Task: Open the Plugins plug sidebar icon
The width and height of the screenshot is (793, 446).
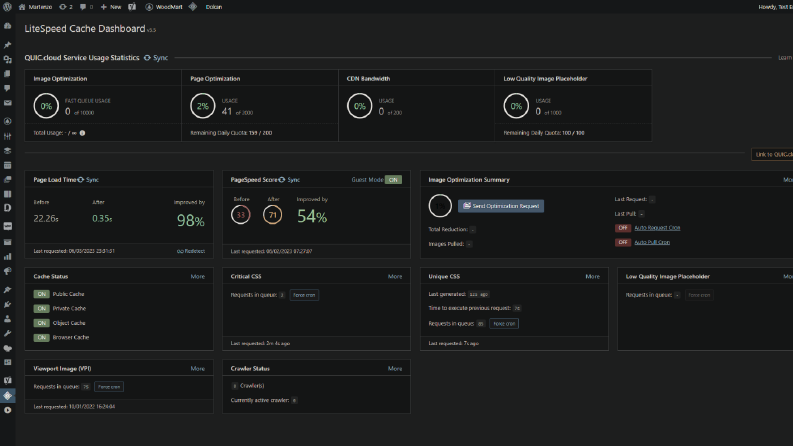Action: (8, 304)
